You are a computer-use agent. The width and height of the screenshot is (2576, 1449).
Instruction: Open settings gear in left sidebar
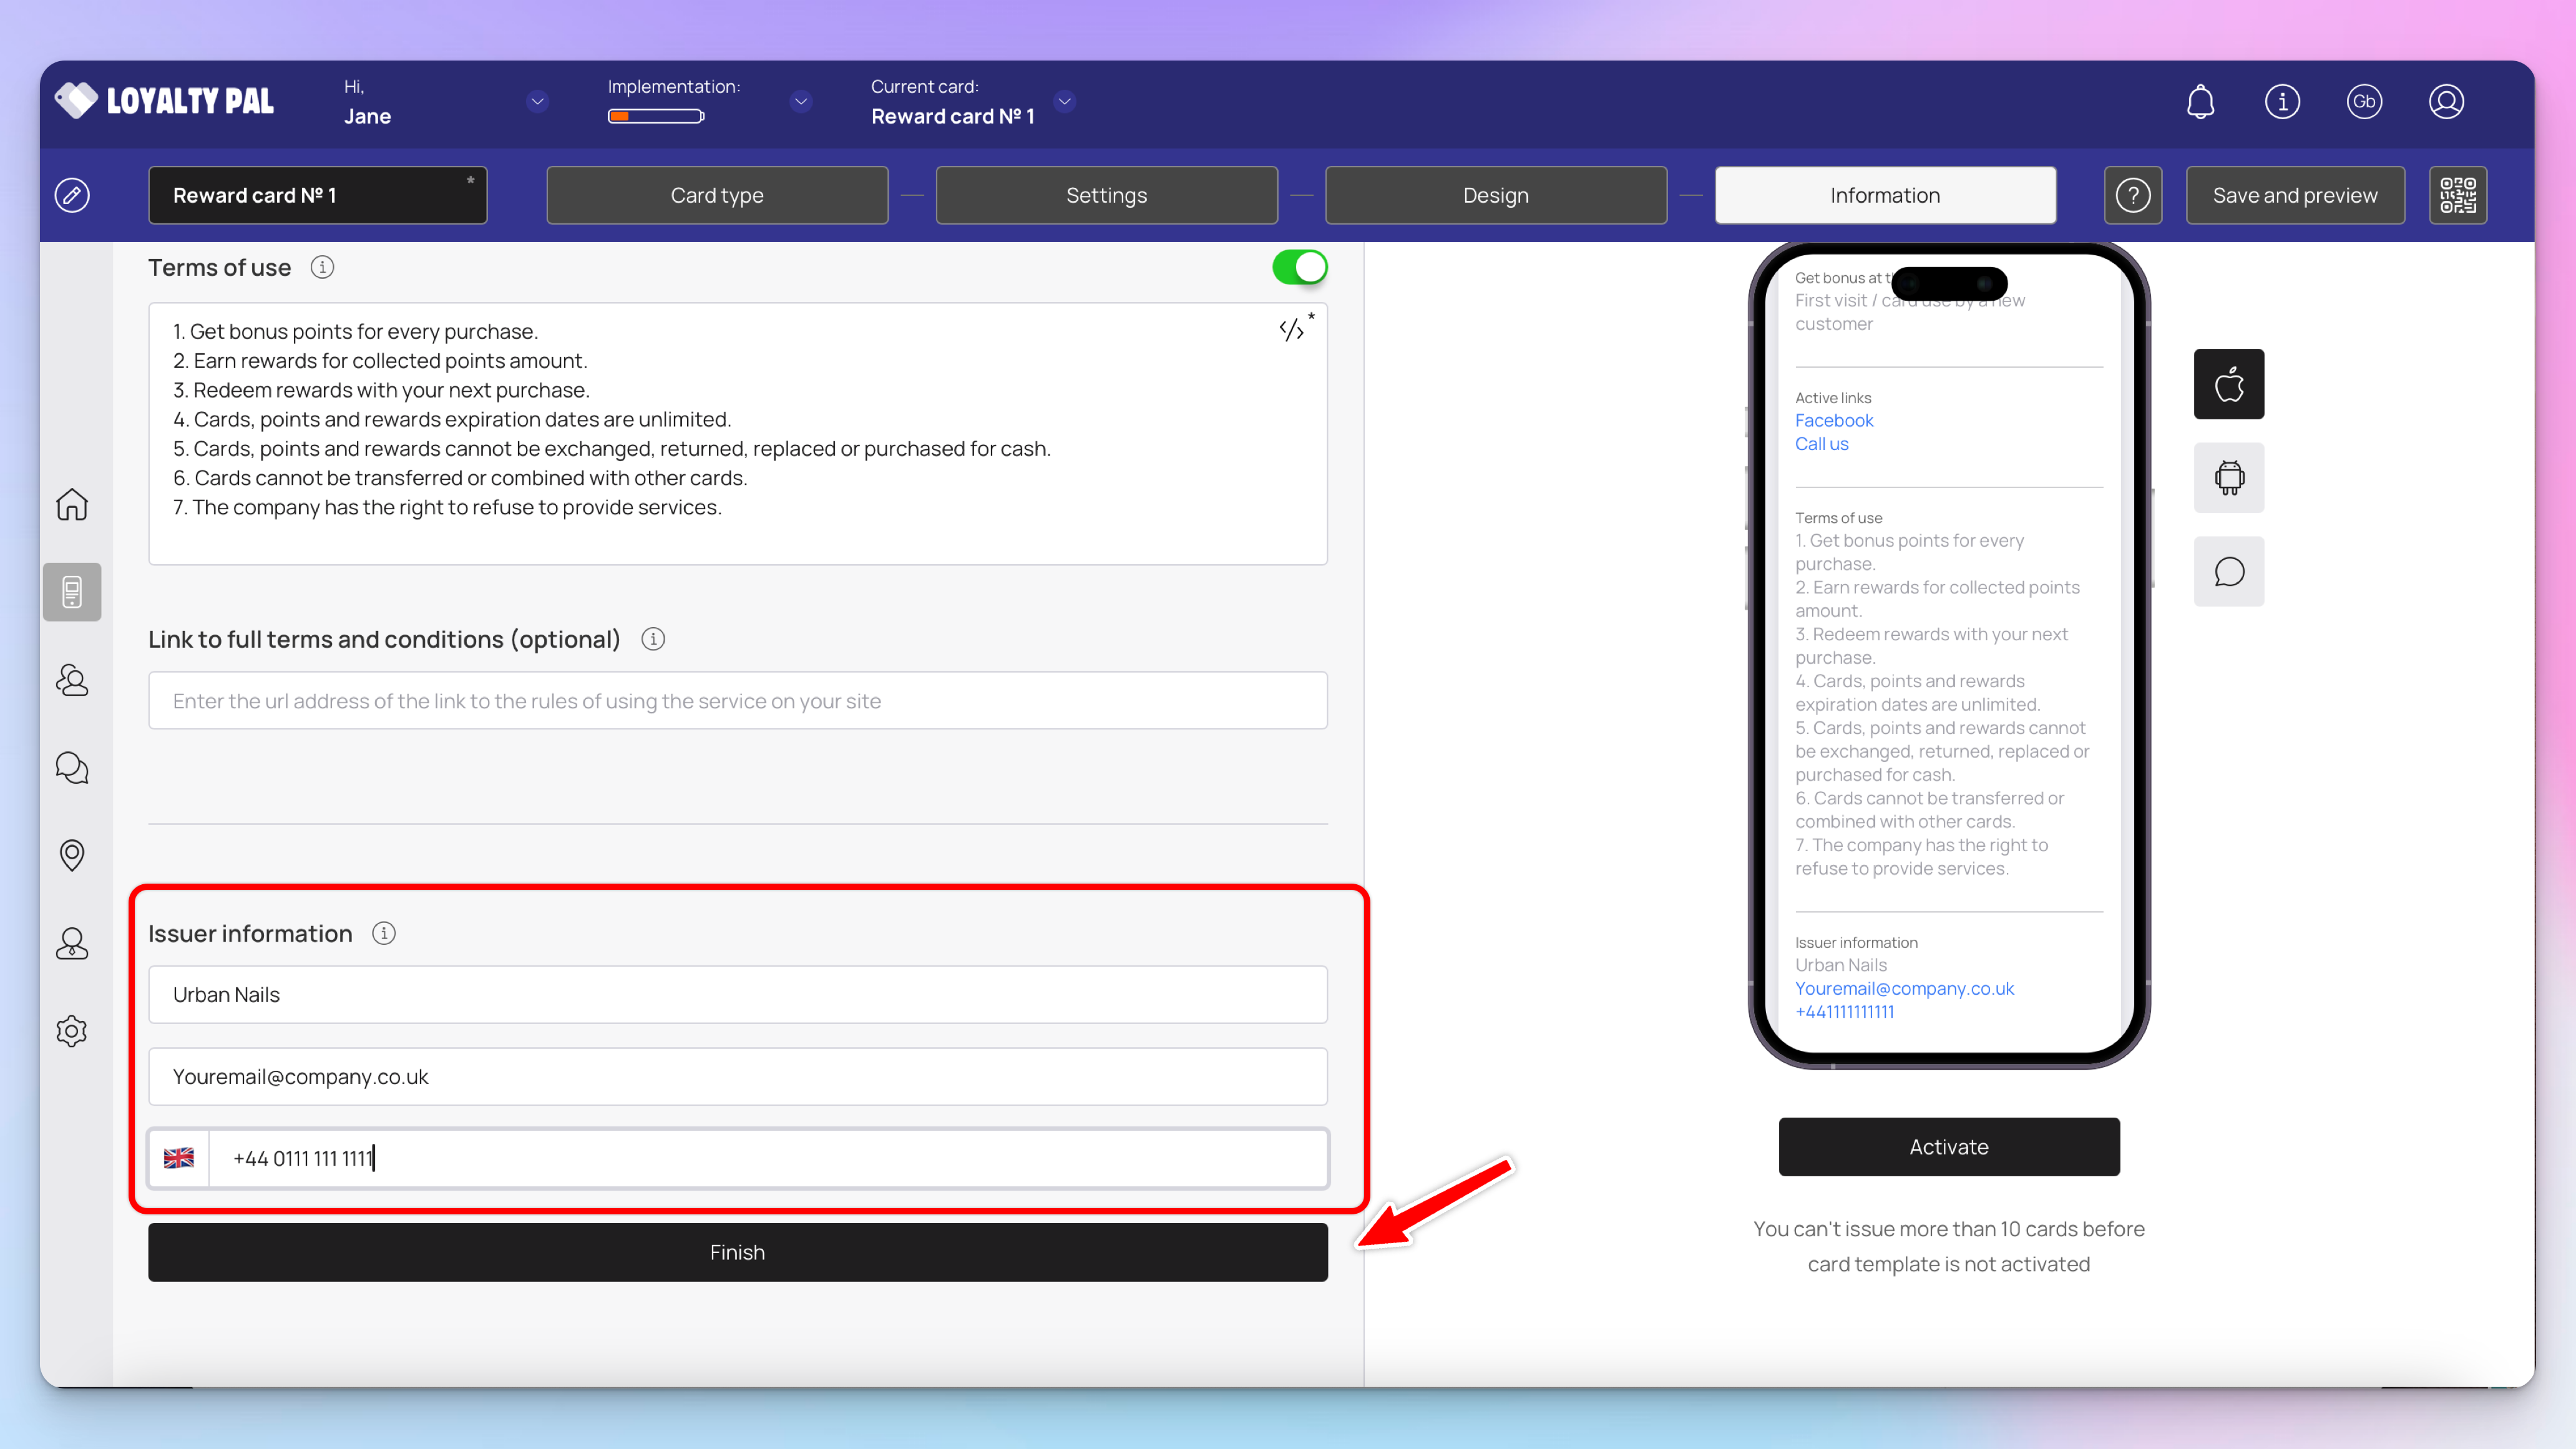72,1031
